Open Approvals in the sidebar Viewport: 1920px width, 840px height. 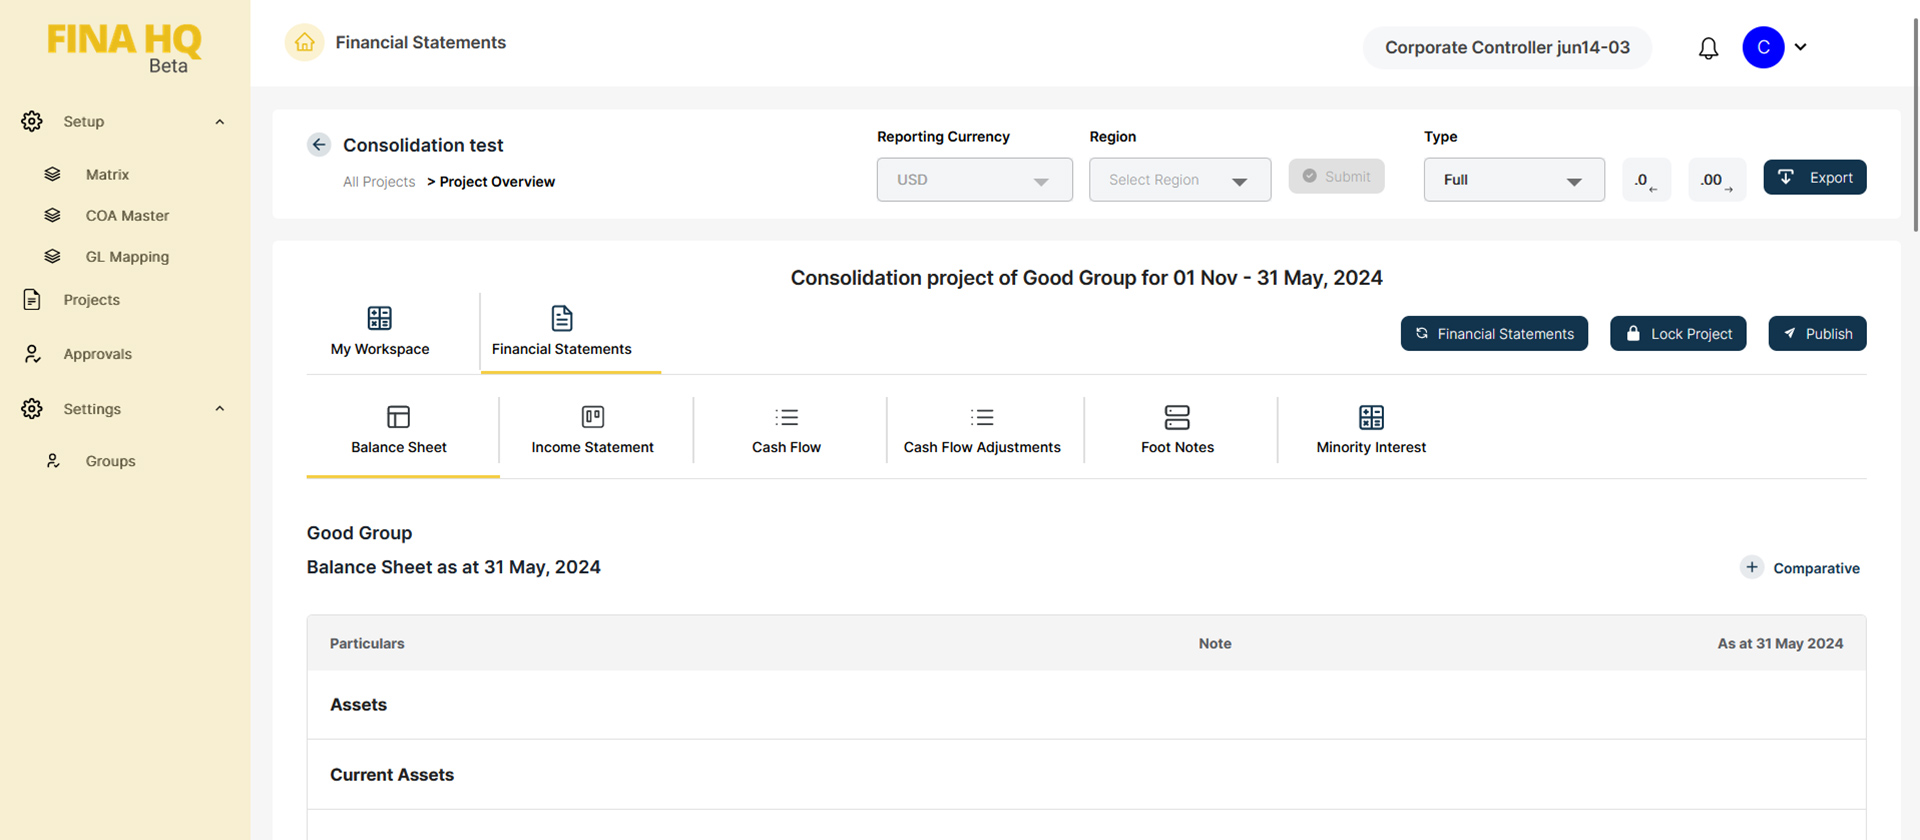(x=97, y=354)
